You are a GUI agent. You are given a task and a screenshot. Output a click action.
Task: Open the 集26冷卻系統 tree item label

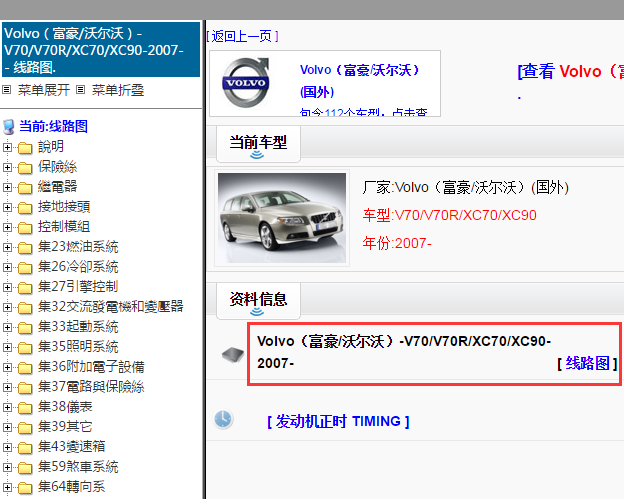(78, 267)
